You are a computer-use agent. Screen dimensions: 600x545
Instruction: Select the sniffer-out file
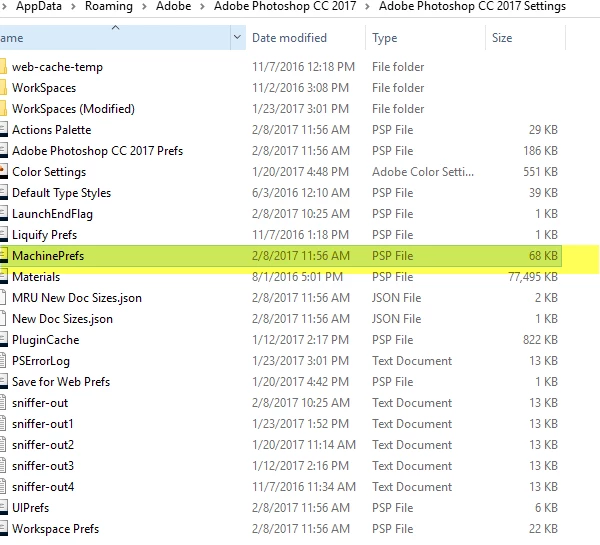(x=40, y=403)
